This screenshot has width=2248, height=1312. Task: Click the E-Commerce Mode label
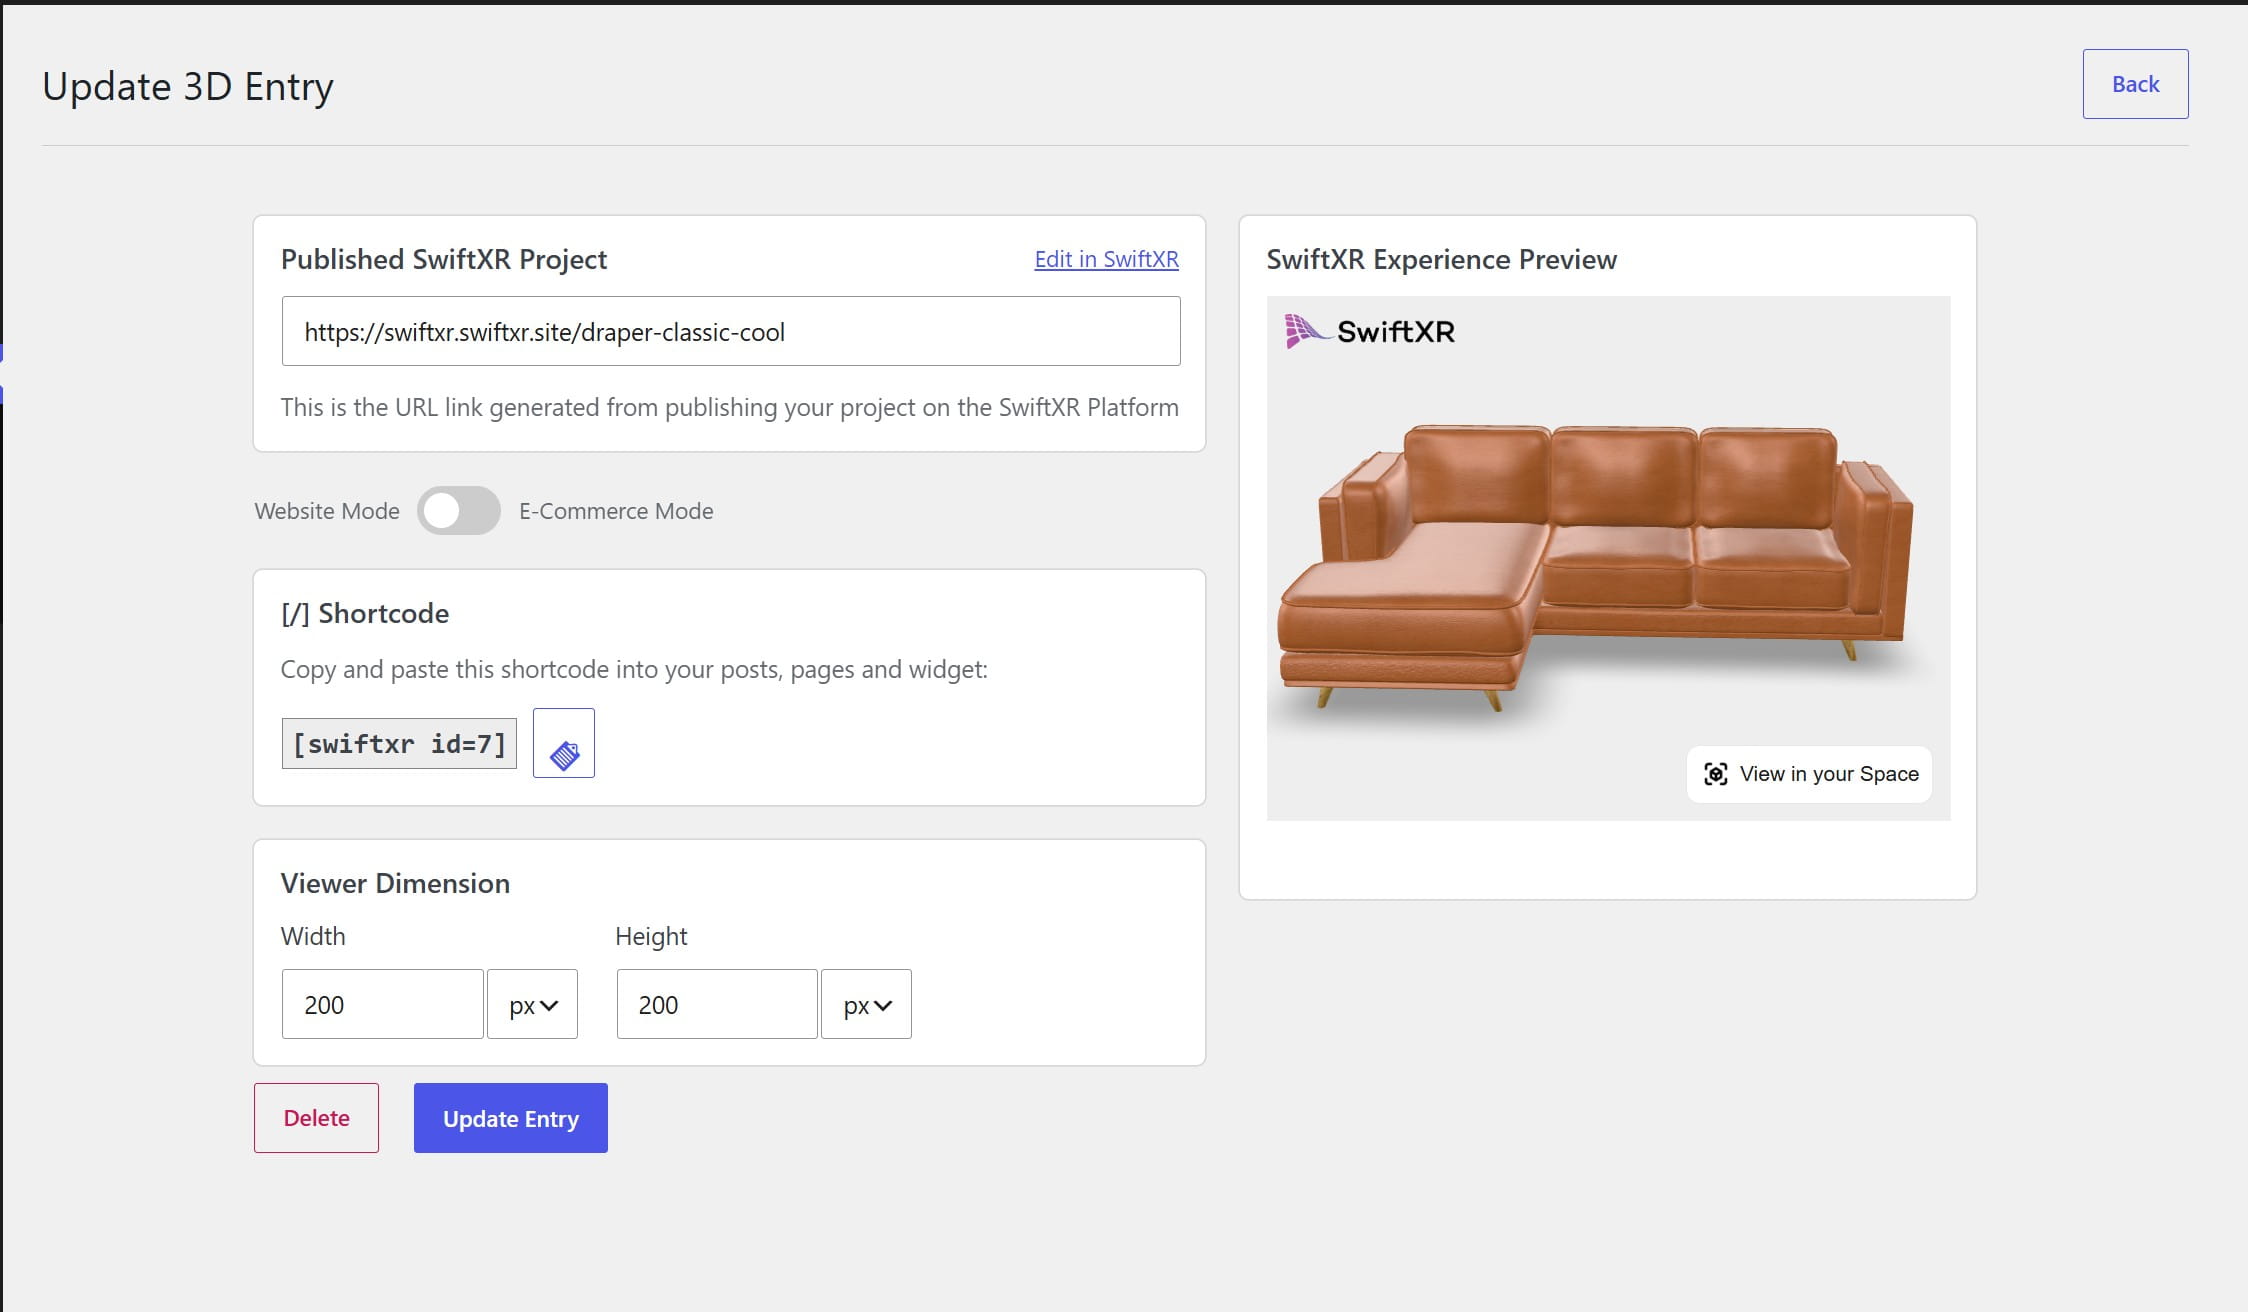(x=616, y=511)
